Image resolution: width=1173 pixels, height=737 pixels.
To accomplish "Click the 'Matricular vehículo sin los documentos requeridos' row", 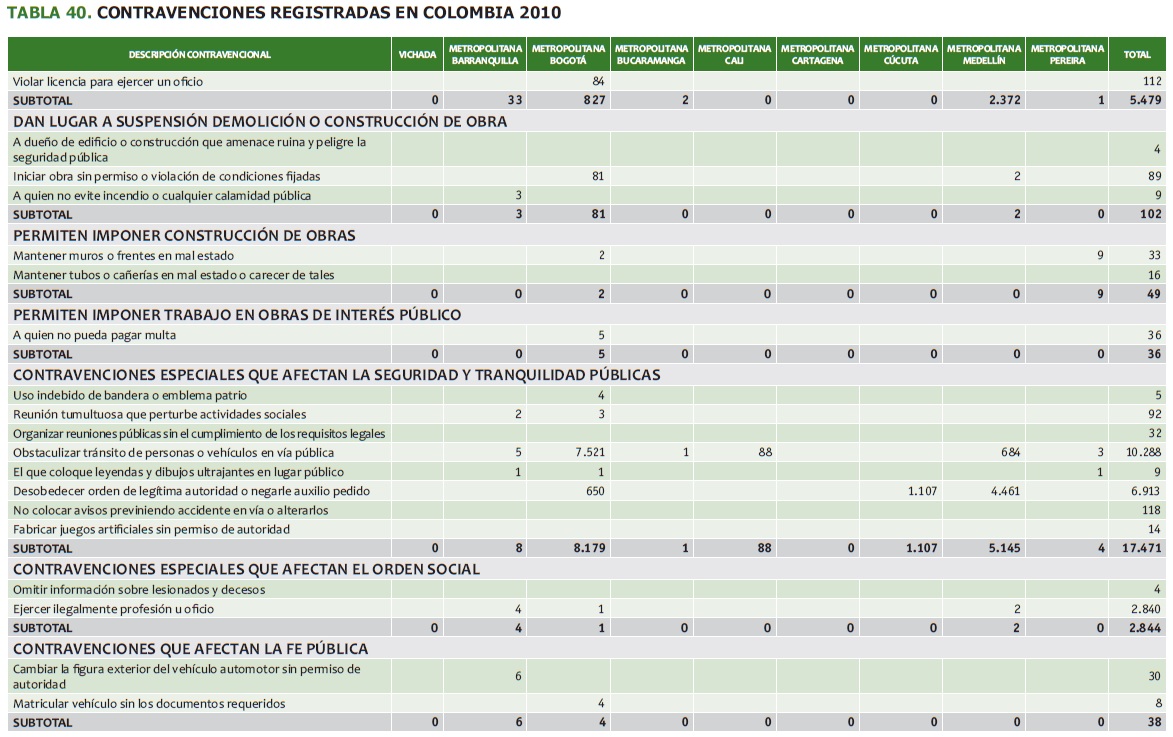I will coord(149,704).
